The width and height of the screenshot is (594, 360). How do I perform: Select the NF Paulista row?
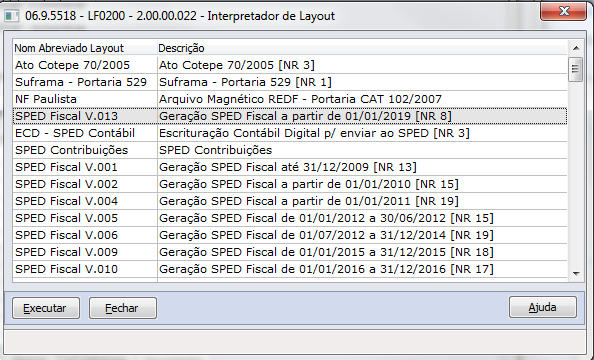(290, 99)
